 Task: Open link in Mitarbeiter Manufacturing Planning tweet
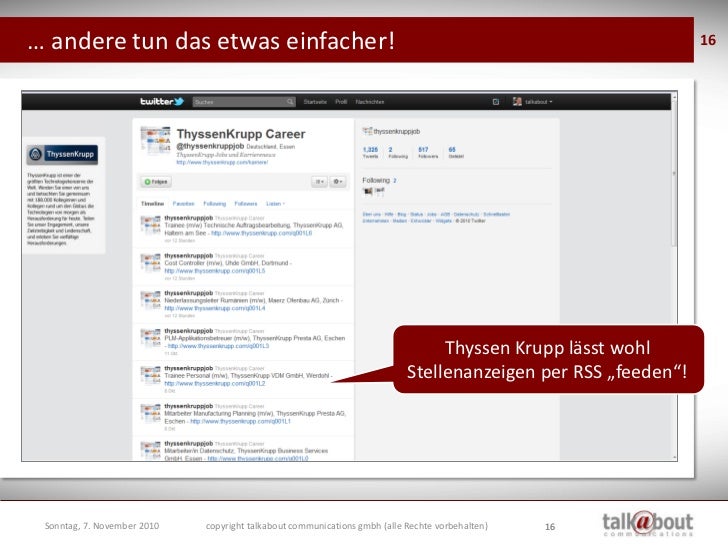pos(240,421)
